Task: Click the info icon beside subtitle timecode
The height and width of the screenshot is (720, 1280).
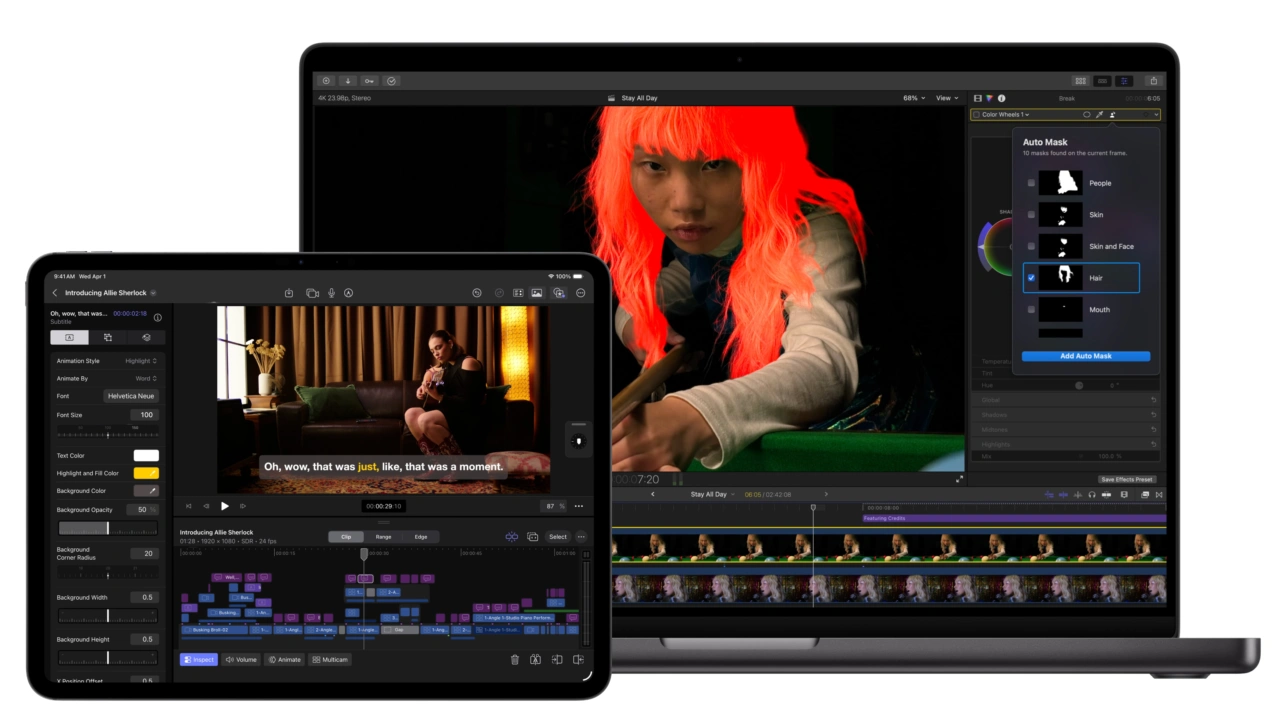Action: (157, 317)
